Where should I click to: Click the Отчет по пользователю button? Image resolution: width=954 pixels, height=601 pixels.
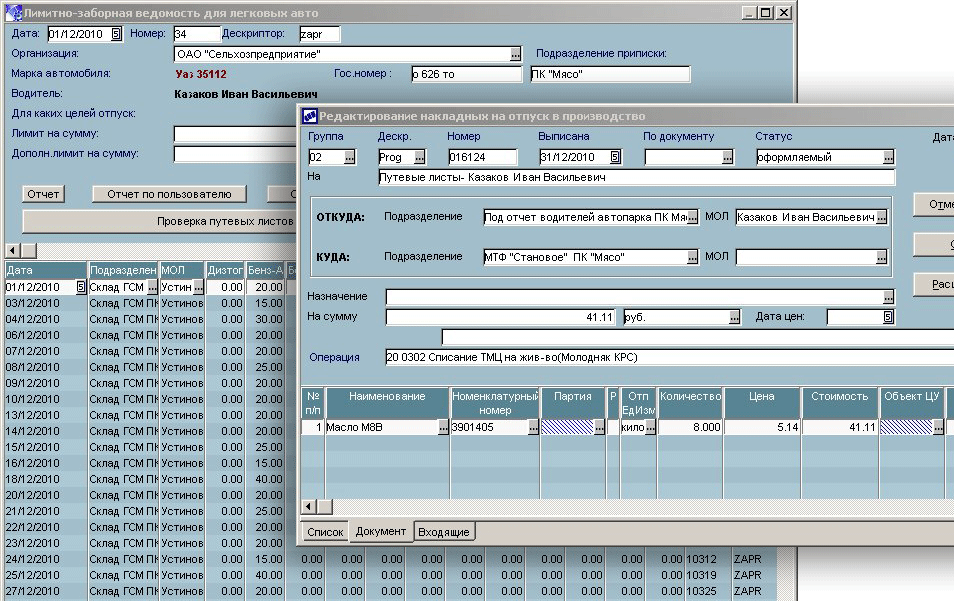pos(169,194)
